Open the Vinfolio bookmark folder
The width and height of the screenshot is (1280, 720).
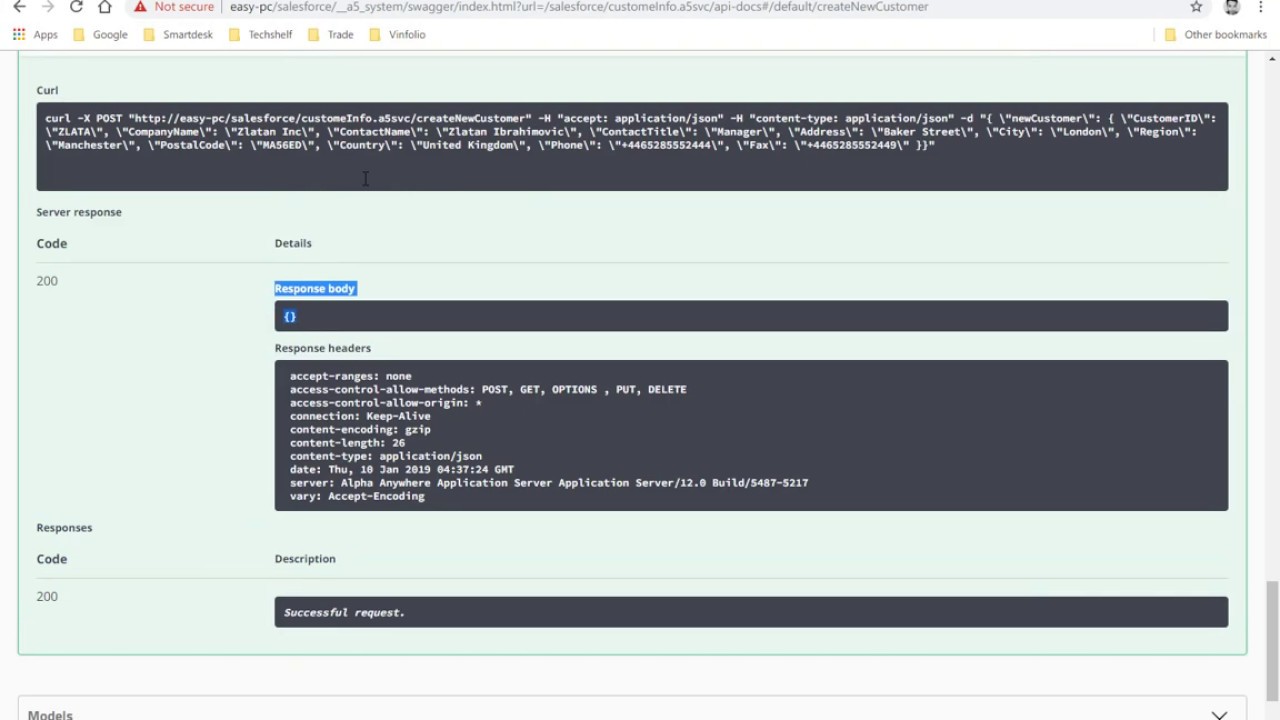(397, 34)
